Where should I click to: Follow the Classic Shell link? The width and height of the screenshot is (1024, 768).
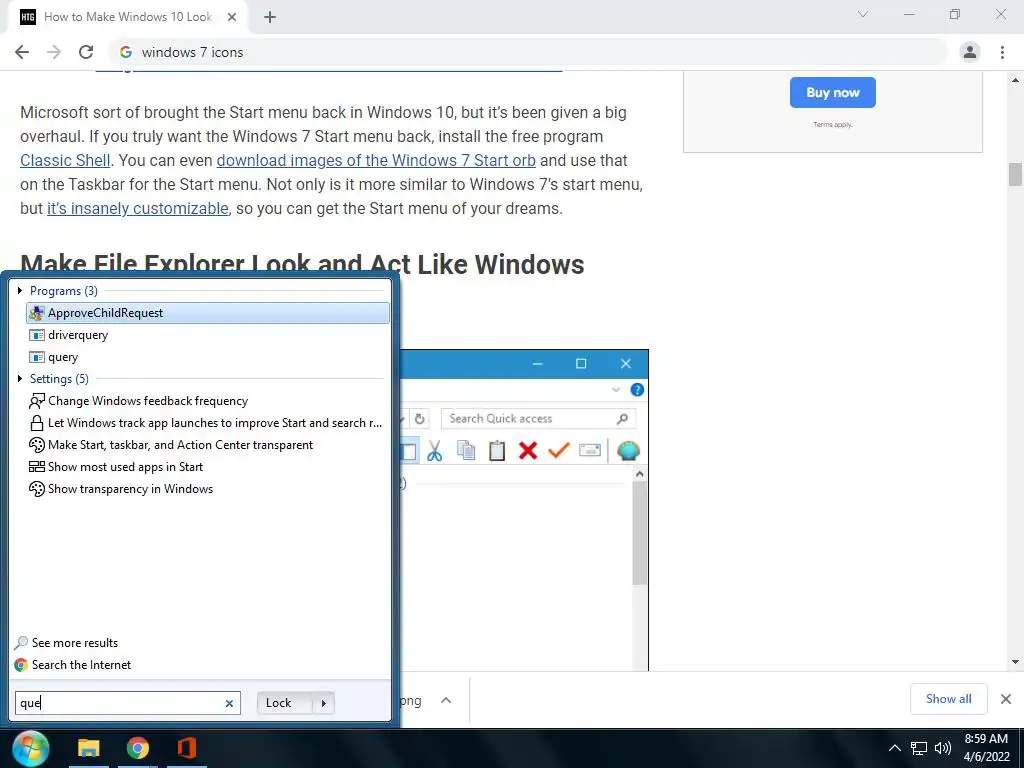pos(65,161)
